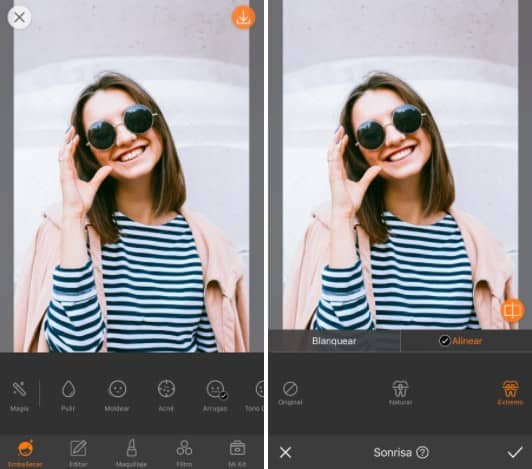The height and width of the screenshot is (469, 532).
Task: Choose the Original no-effect option
Action: point(290,393)
